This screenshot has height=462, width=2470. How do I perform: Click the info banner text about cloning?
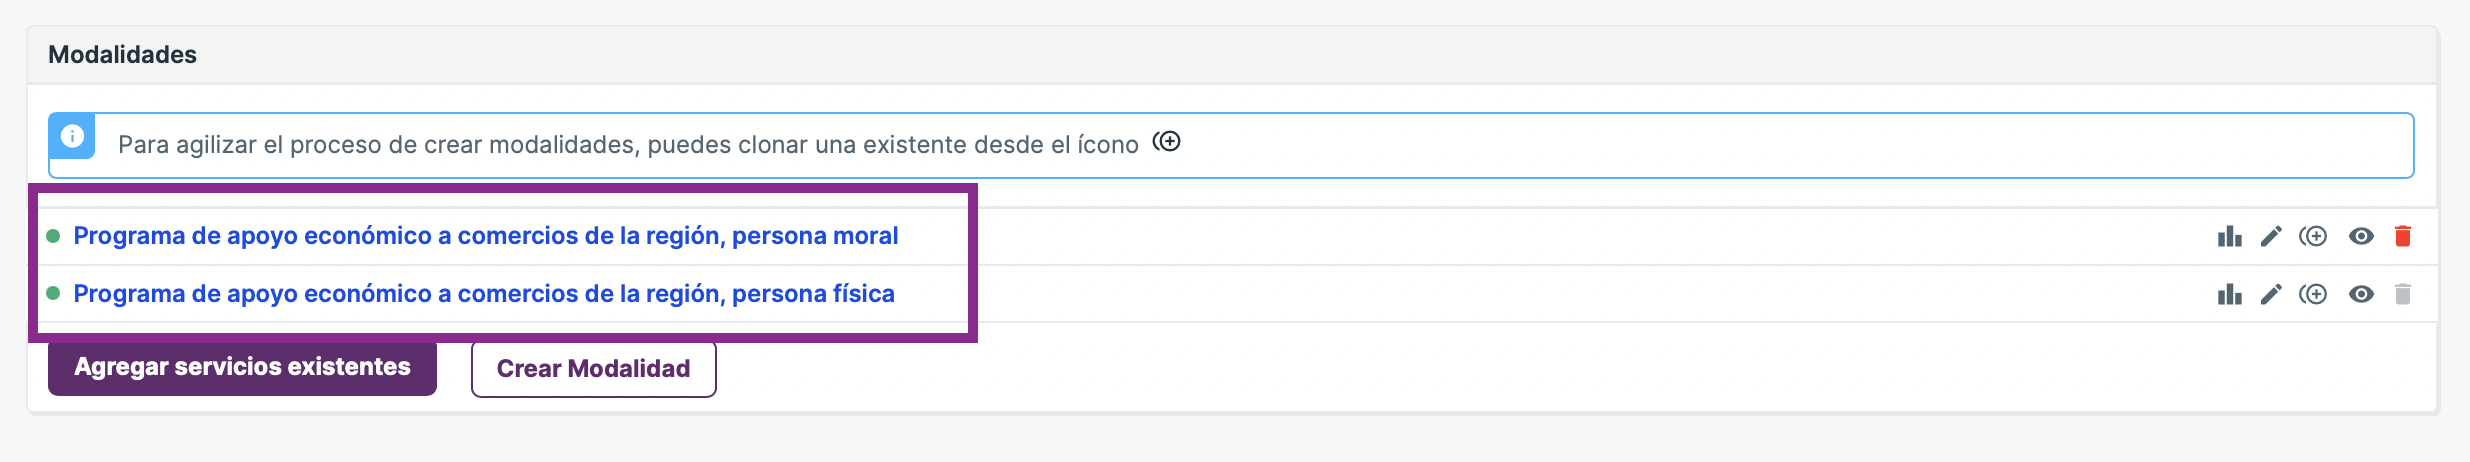point(628,145)
